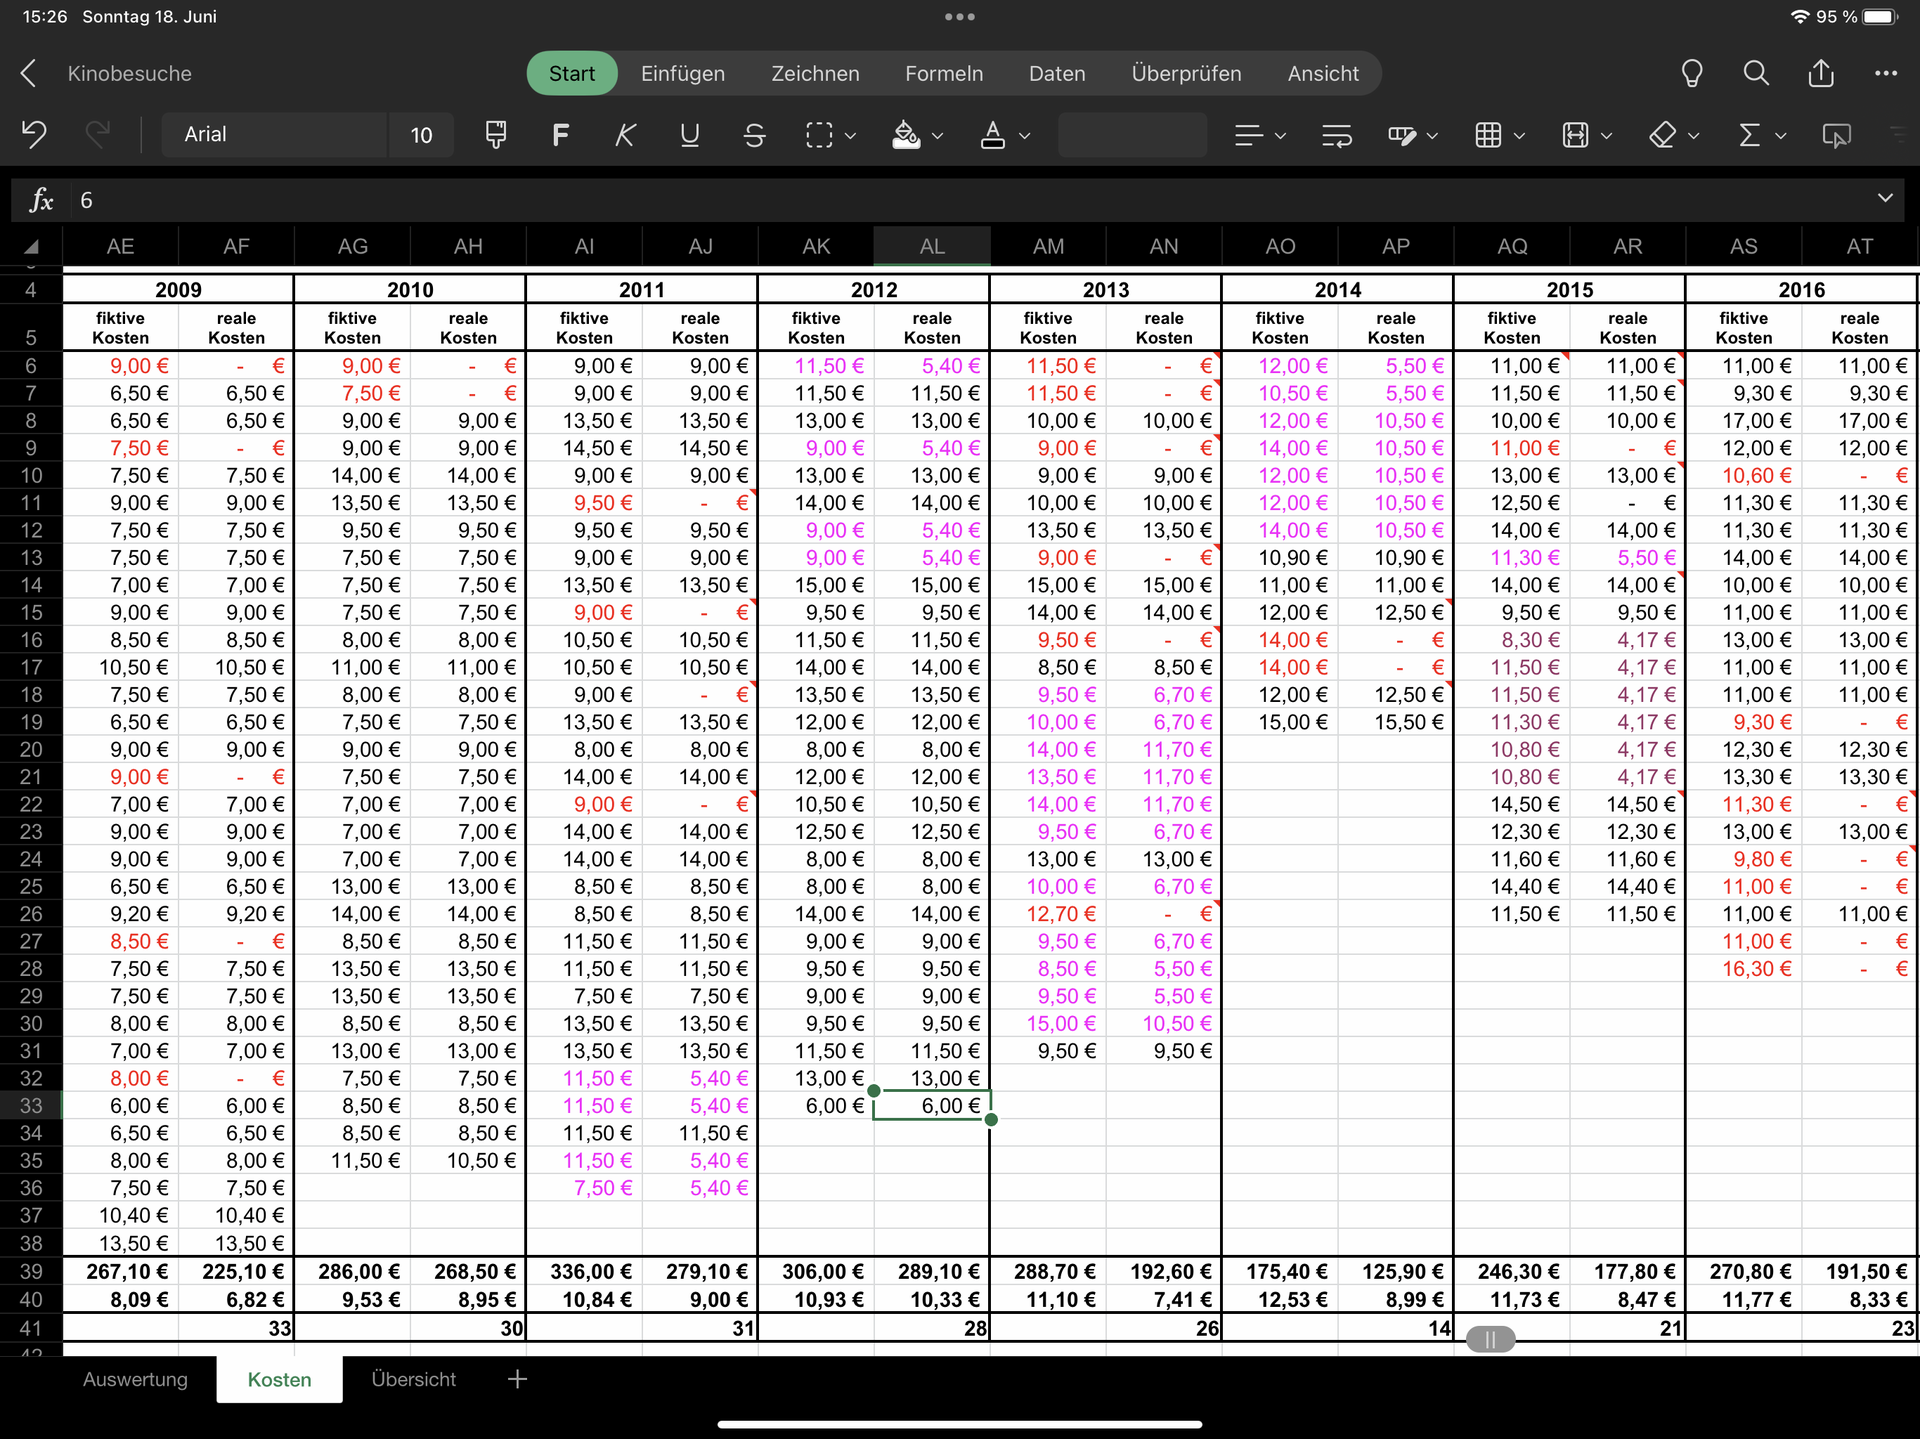Click the text wrap icon
The height and width of the screenshot is (1439, 1920).
(x=1336, y=135)
